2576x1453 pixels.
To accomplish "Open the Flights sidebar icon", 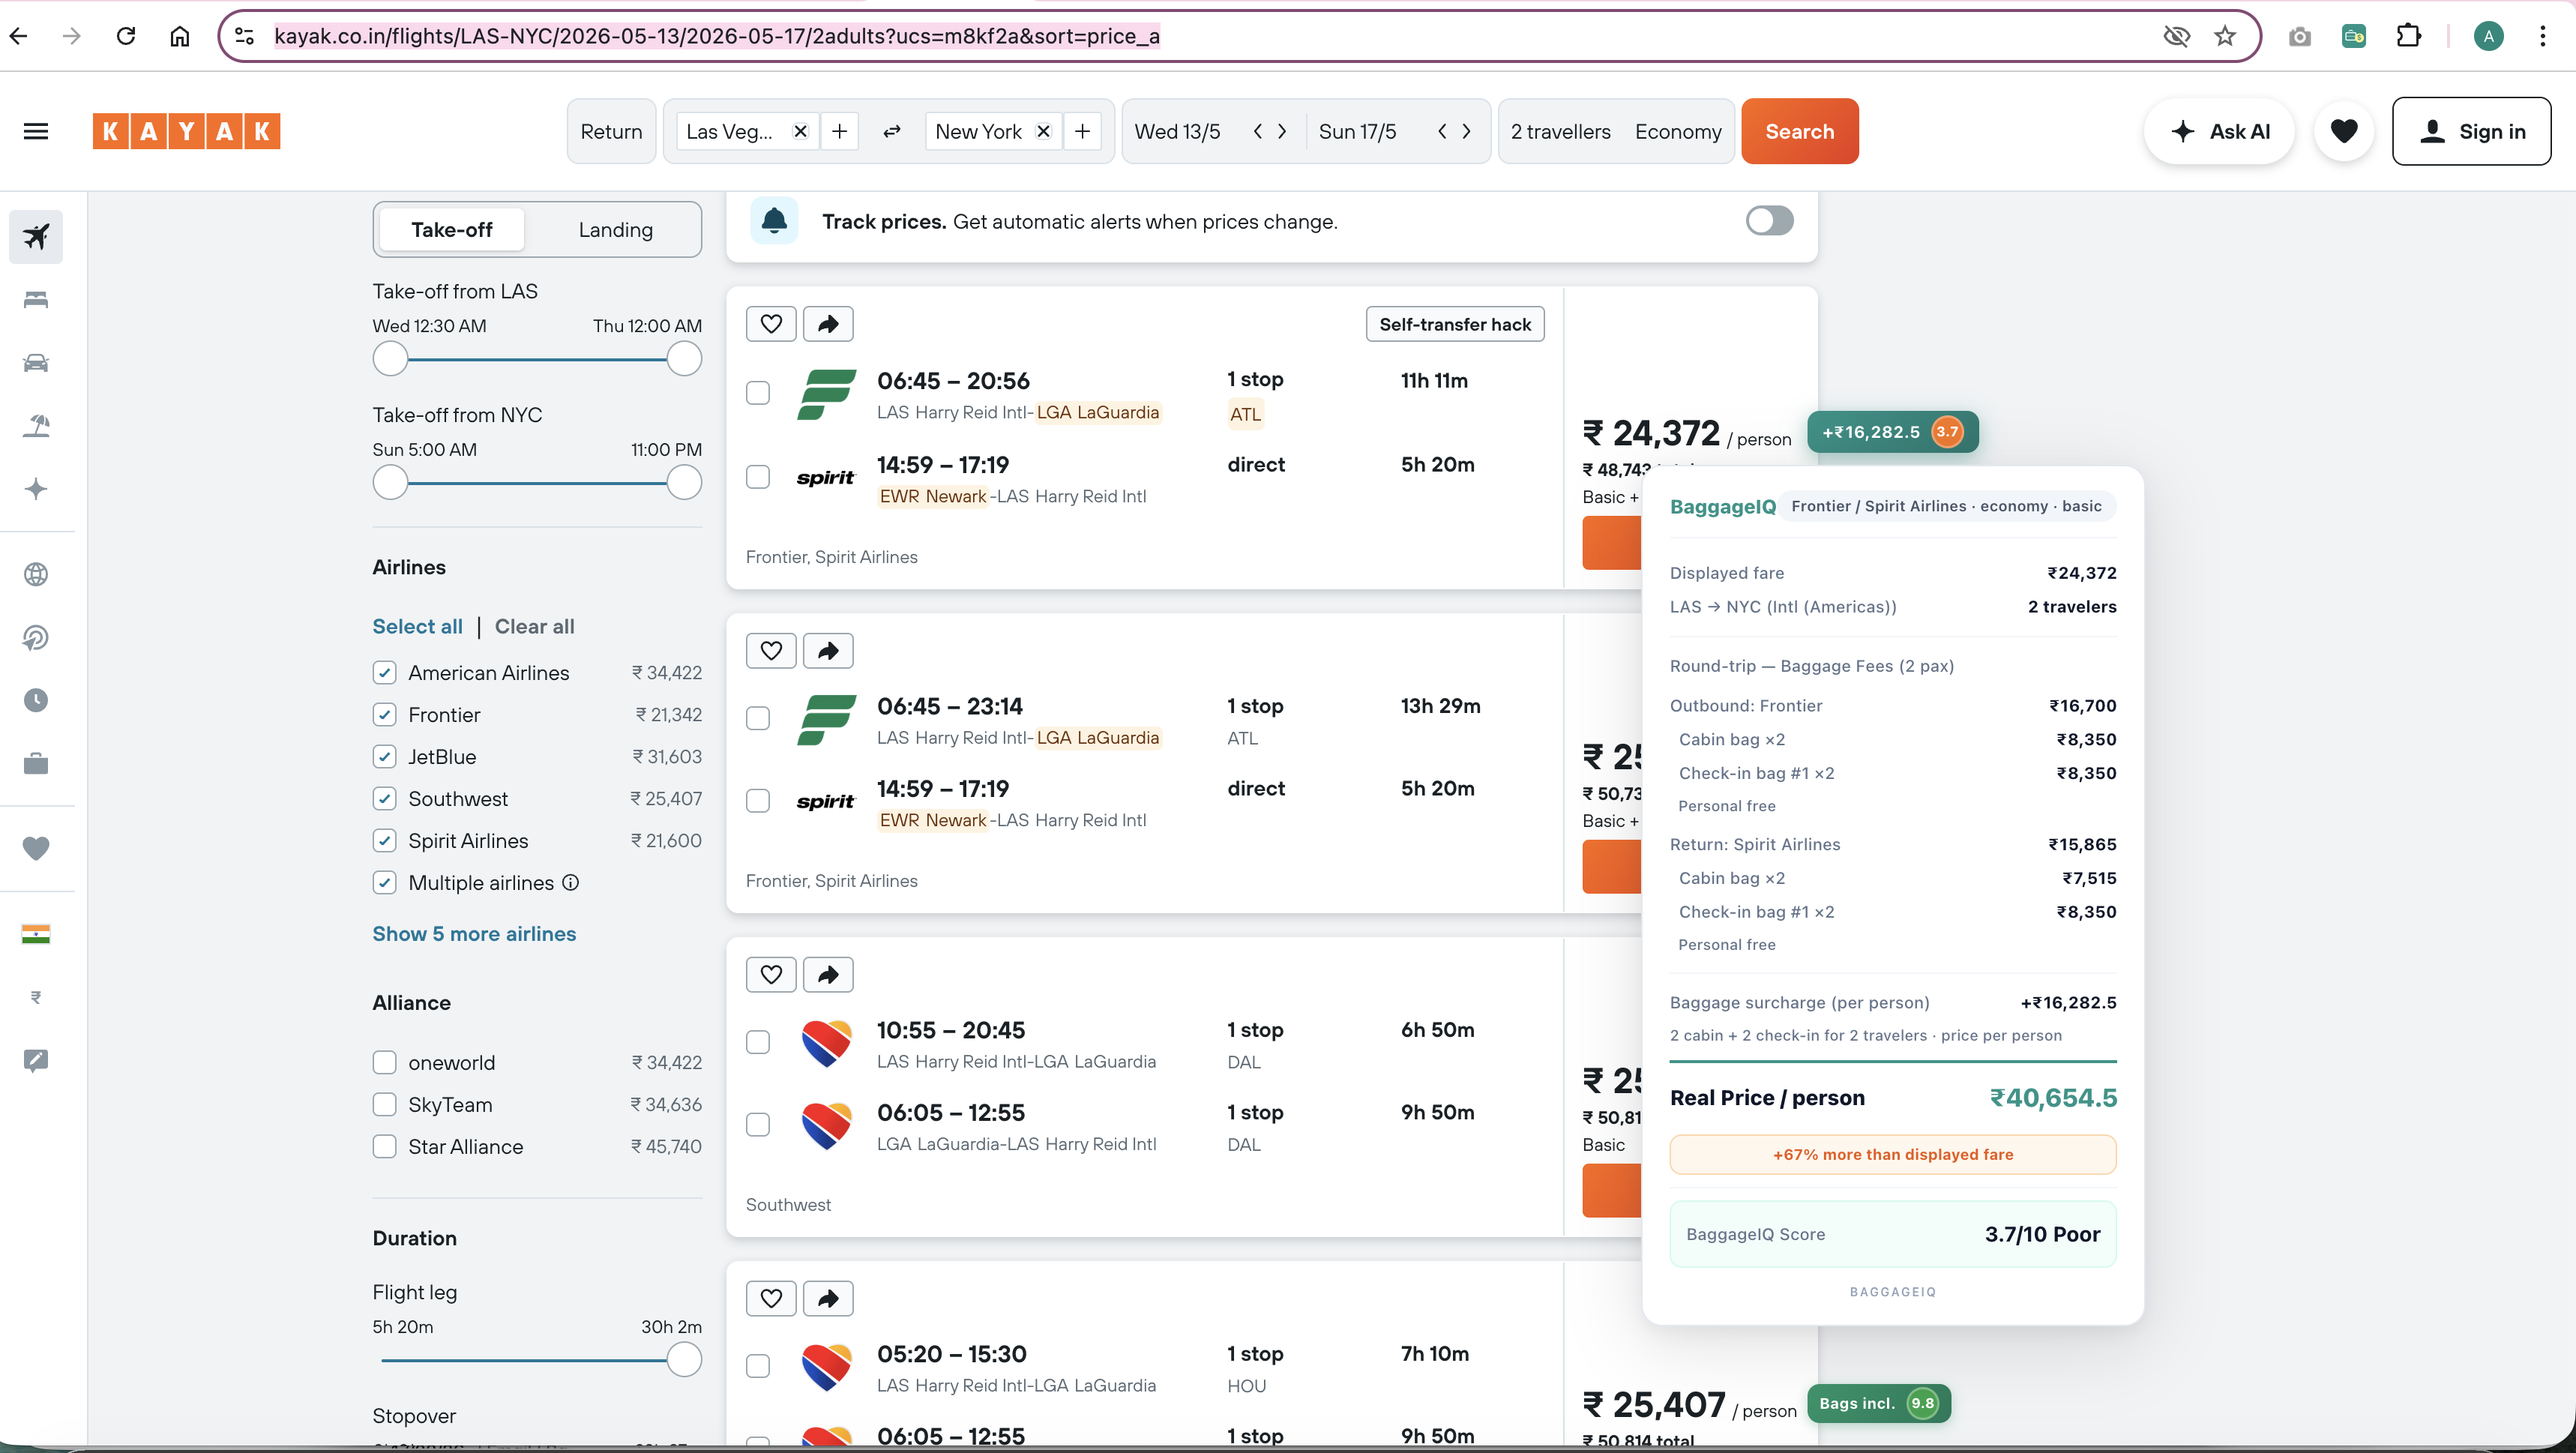I will click(x=36, y=237).
